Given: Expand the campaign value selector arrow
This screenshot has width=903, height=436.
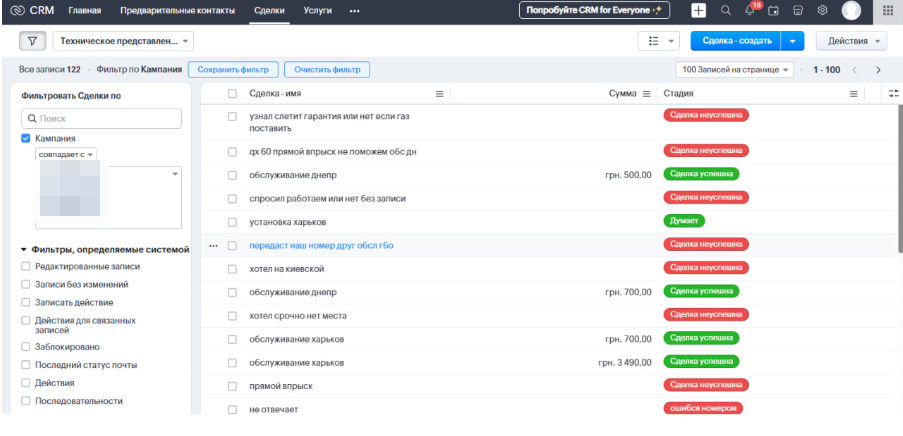Looking at the screenshot, I should pos(175,174).
